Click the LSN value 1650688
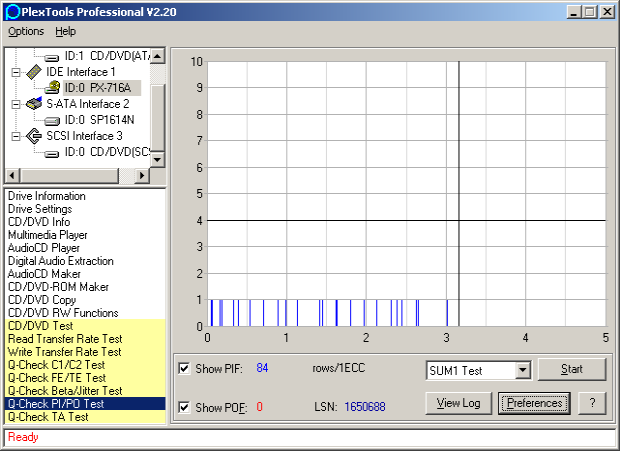 click(365, 407)
